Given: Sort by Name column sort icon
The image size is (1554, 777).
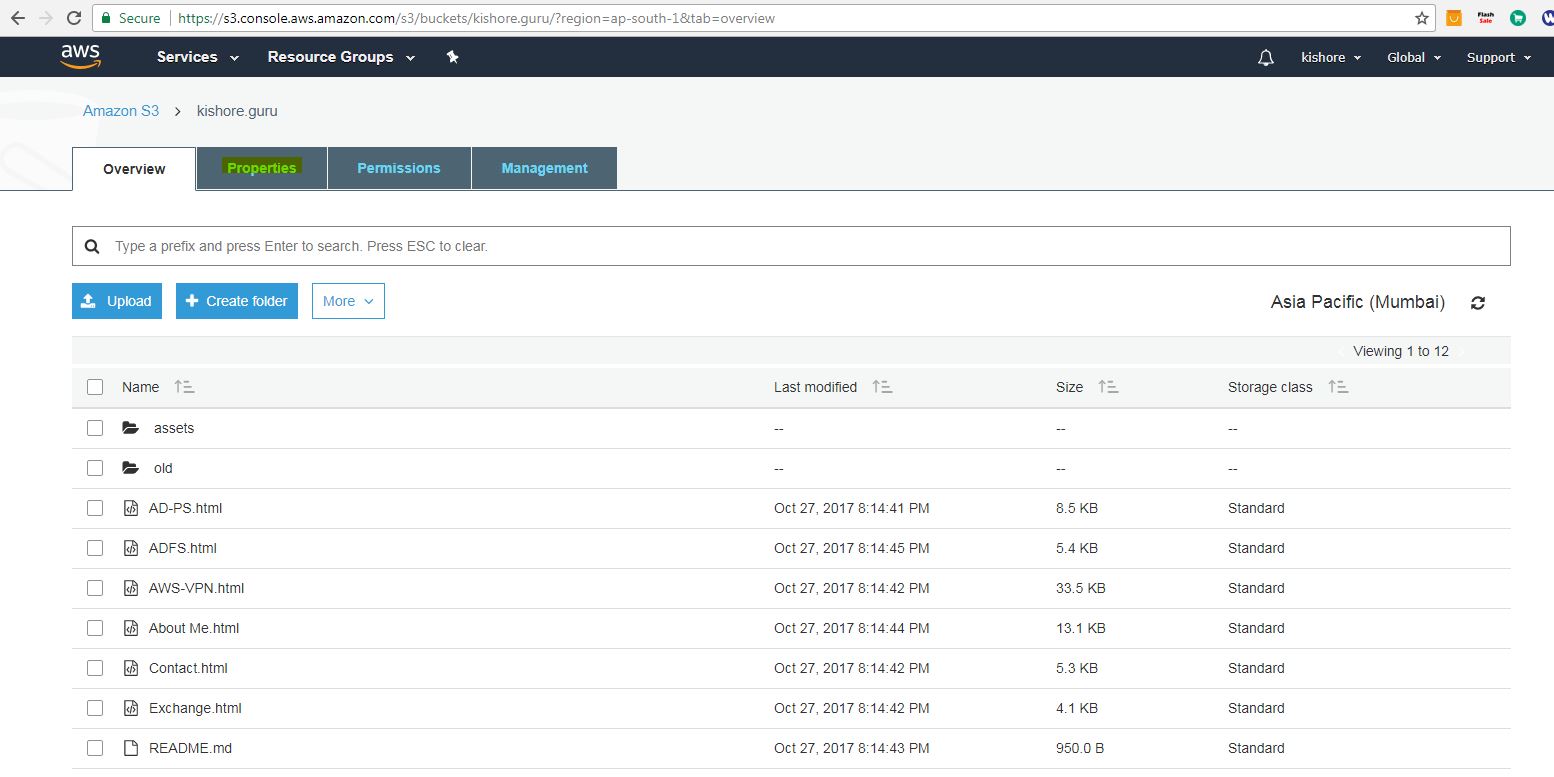Looking at the screenshot, I should point(184,387).
